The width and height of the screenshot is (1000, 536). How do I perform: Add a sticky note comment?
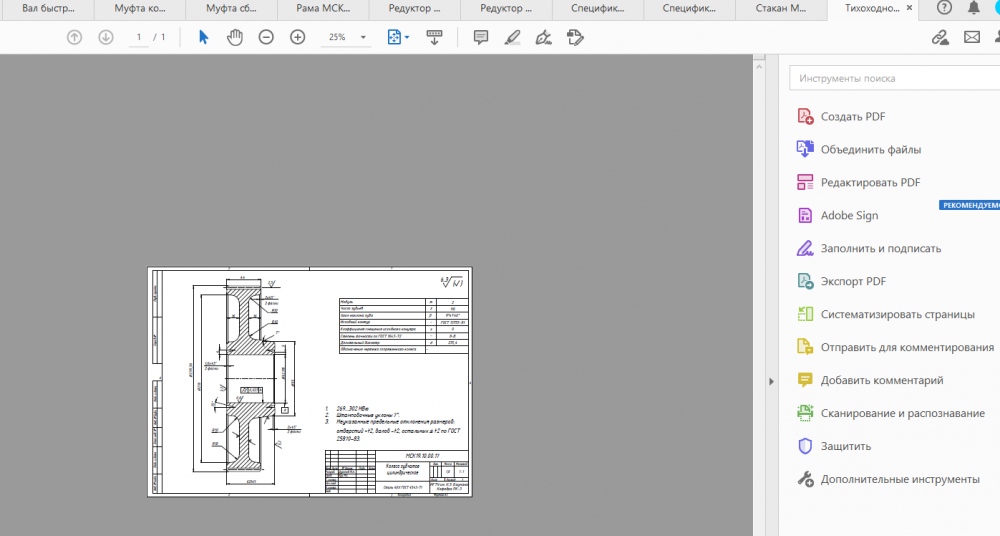tap(480, 37)
